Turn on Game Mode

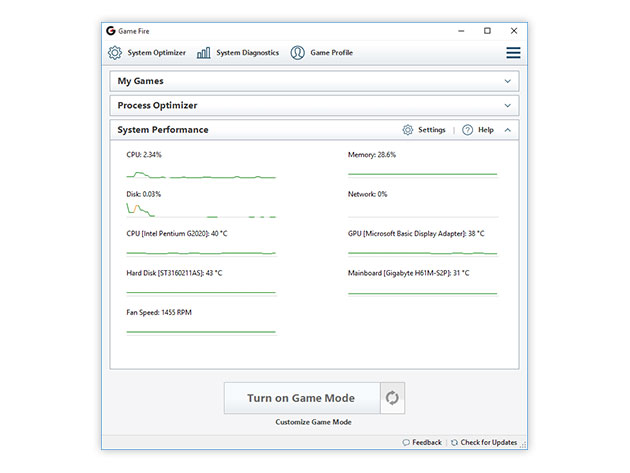point(302,398)
